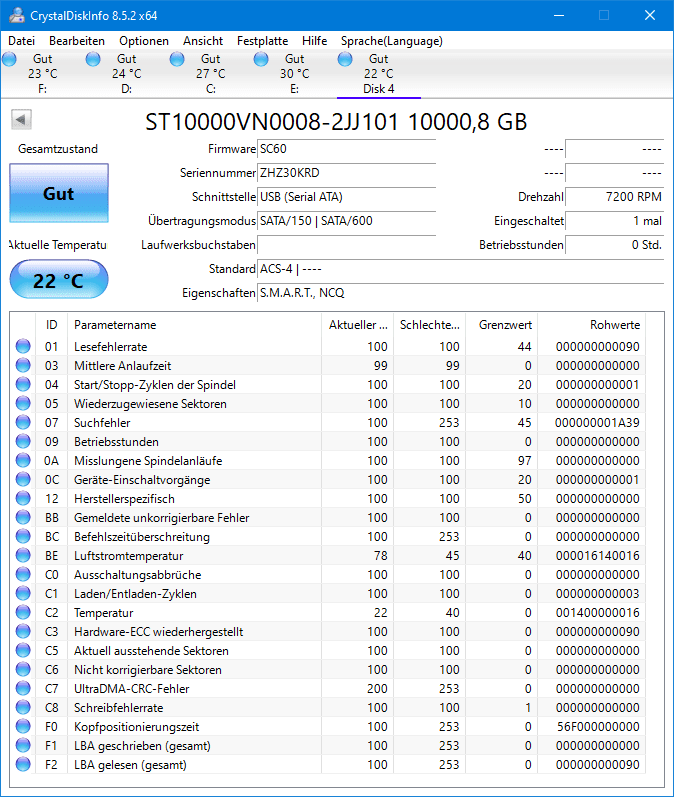Select the Disk 4 tab
674x797 pixels.
click(379, 74)
